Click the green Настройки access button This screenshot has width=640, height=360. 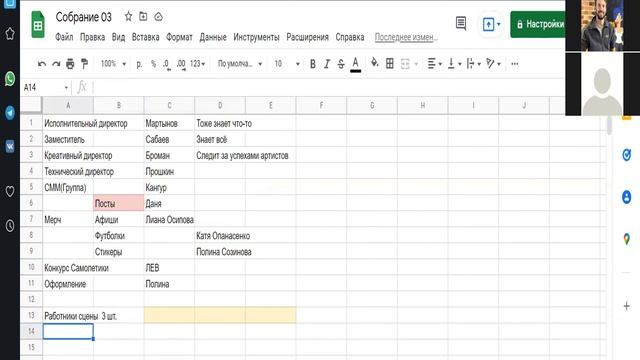point(538,24)
